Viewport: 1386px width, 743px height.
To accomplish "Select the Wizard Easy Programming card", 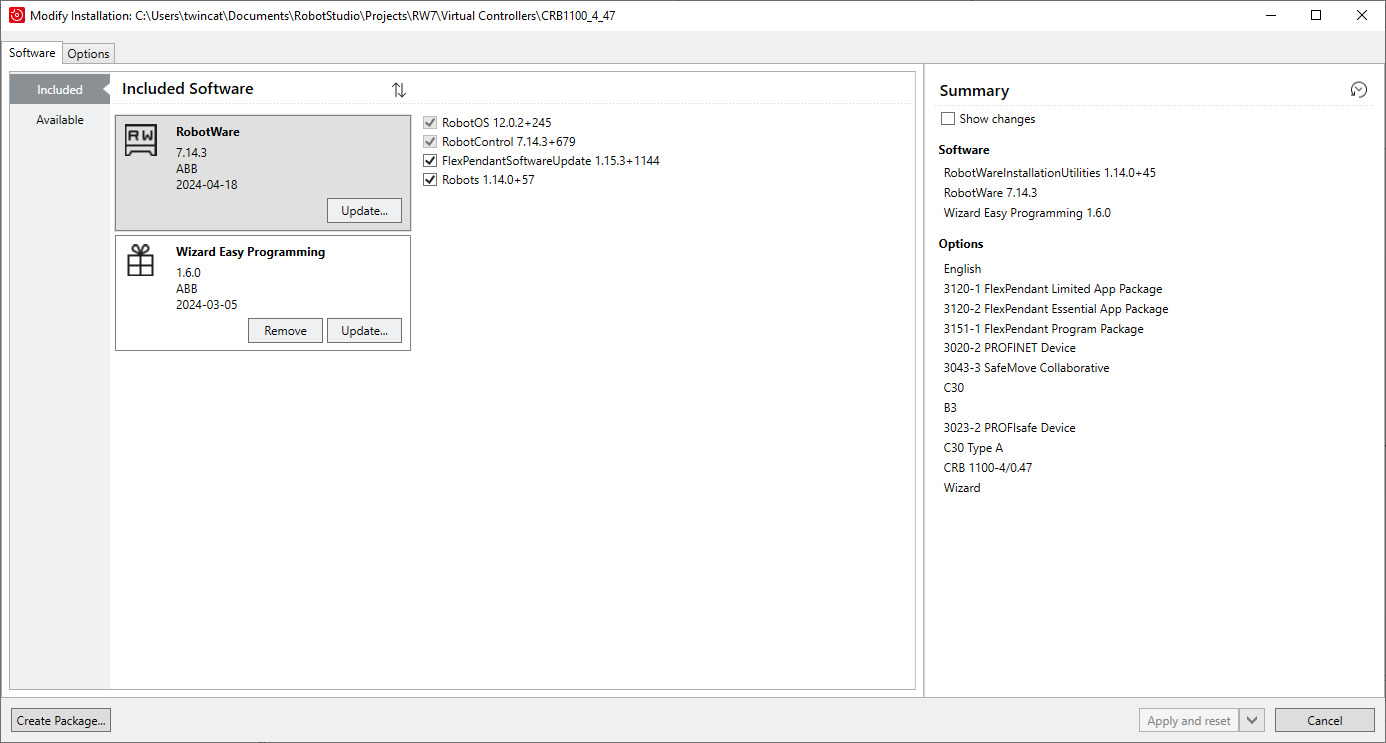I will point(263,293).
